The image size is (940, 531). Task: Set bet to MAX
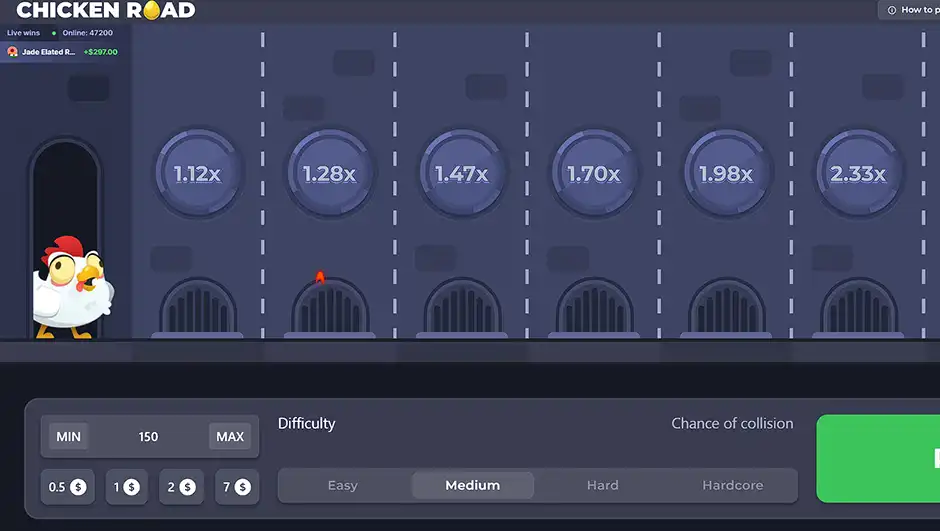(230, 436)
